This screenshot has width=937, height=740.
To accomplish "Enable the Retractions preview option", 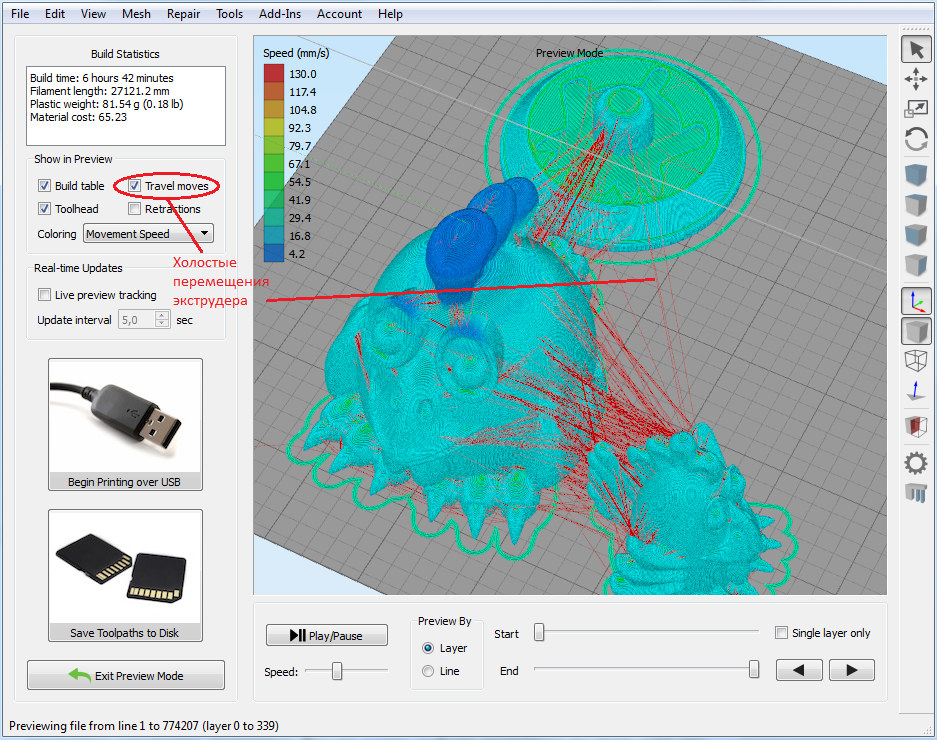I will 134,208.
